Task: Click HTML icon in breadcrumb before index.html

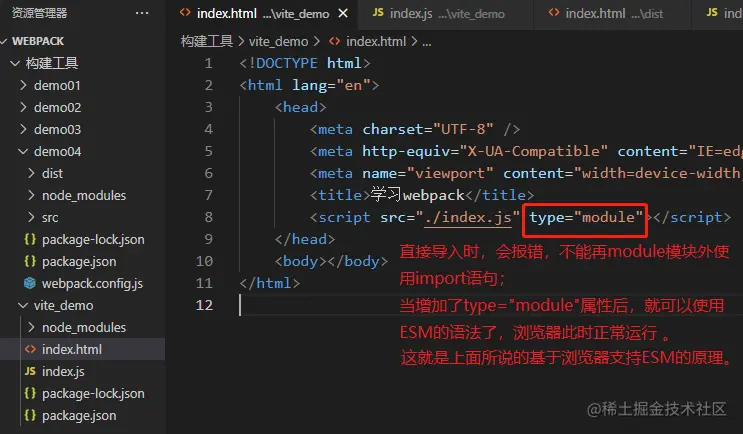Action: coord(335,41)
